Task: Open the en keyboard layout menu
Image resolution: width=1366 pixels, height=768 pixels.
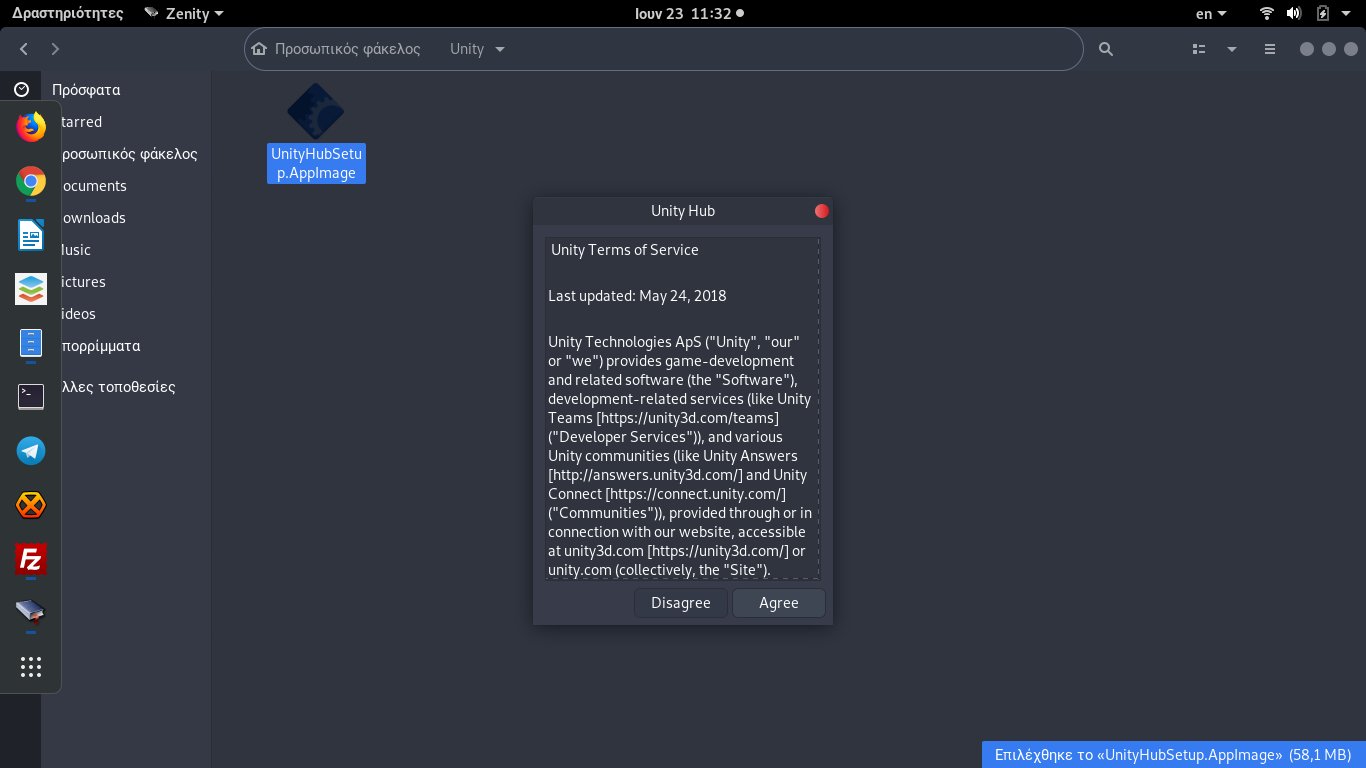Action: pos(1211,14)
